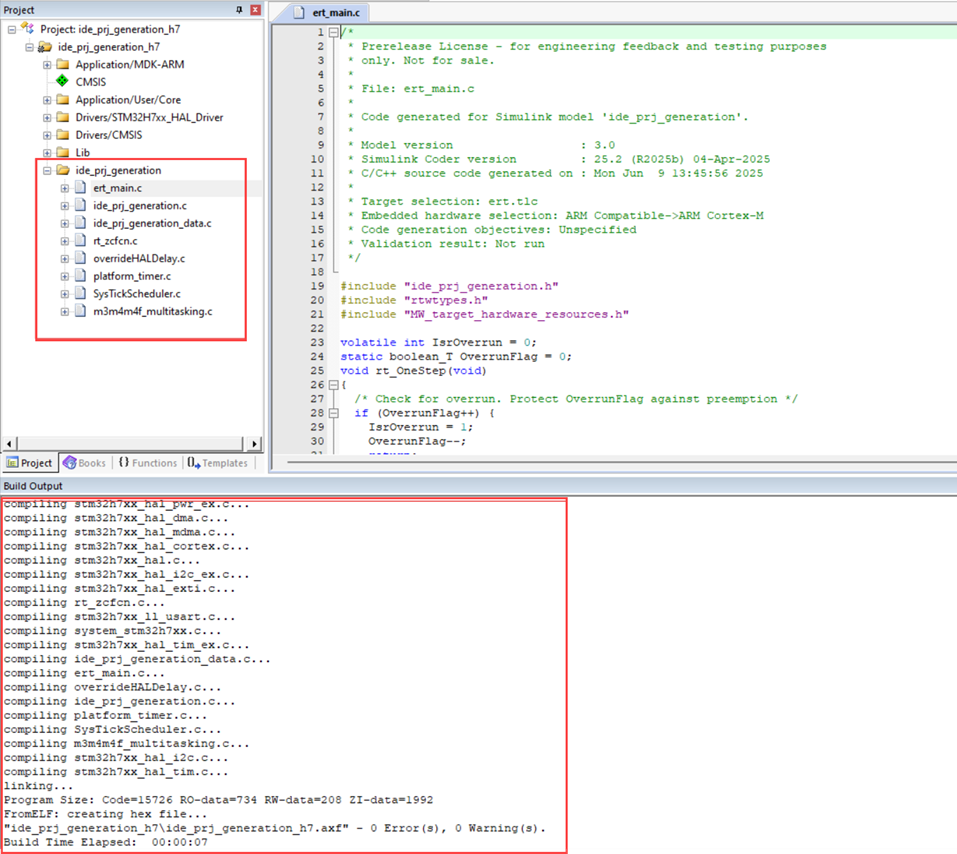Collapse the rt_OneStep function at line 26

(332, 385)
